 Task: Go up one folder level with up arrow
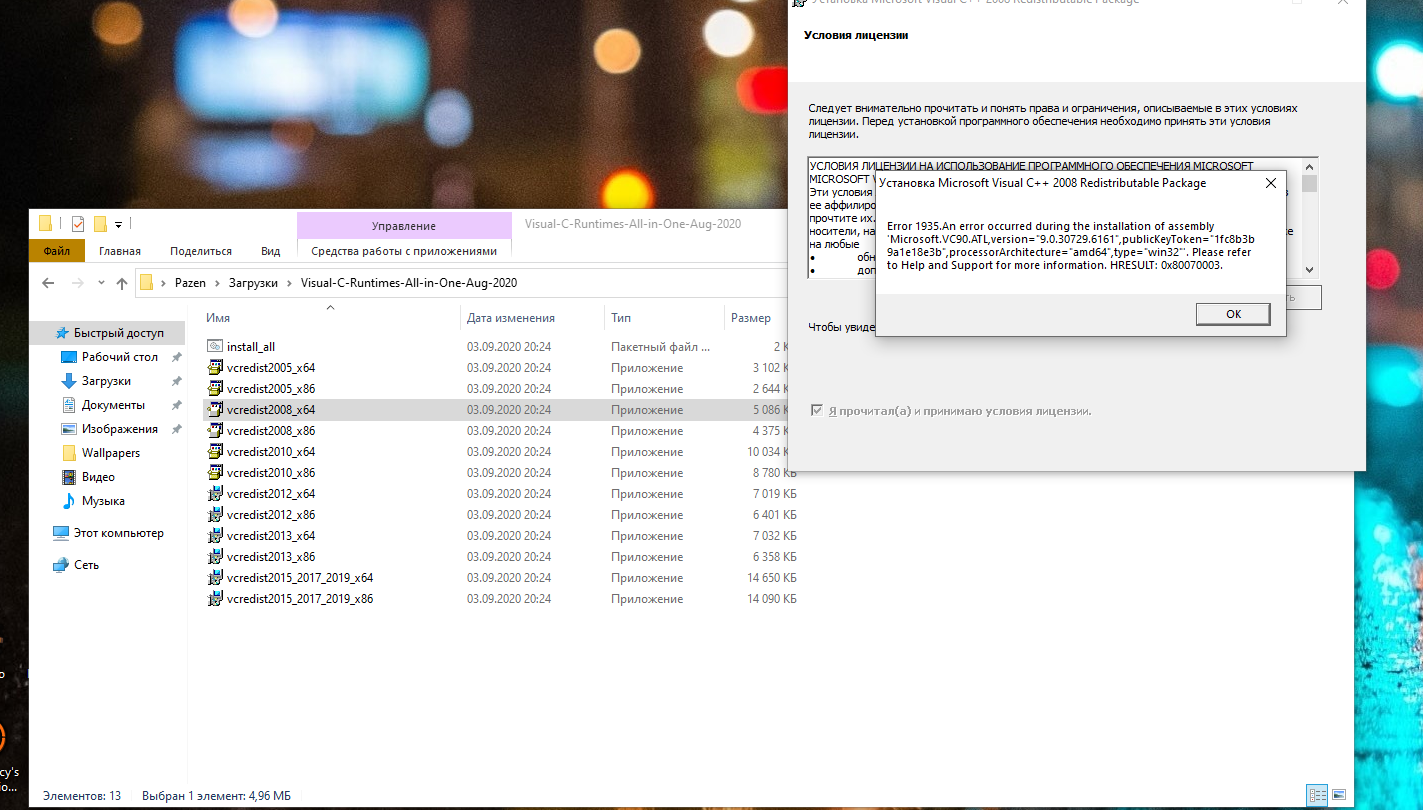click(x=122, y=283)
